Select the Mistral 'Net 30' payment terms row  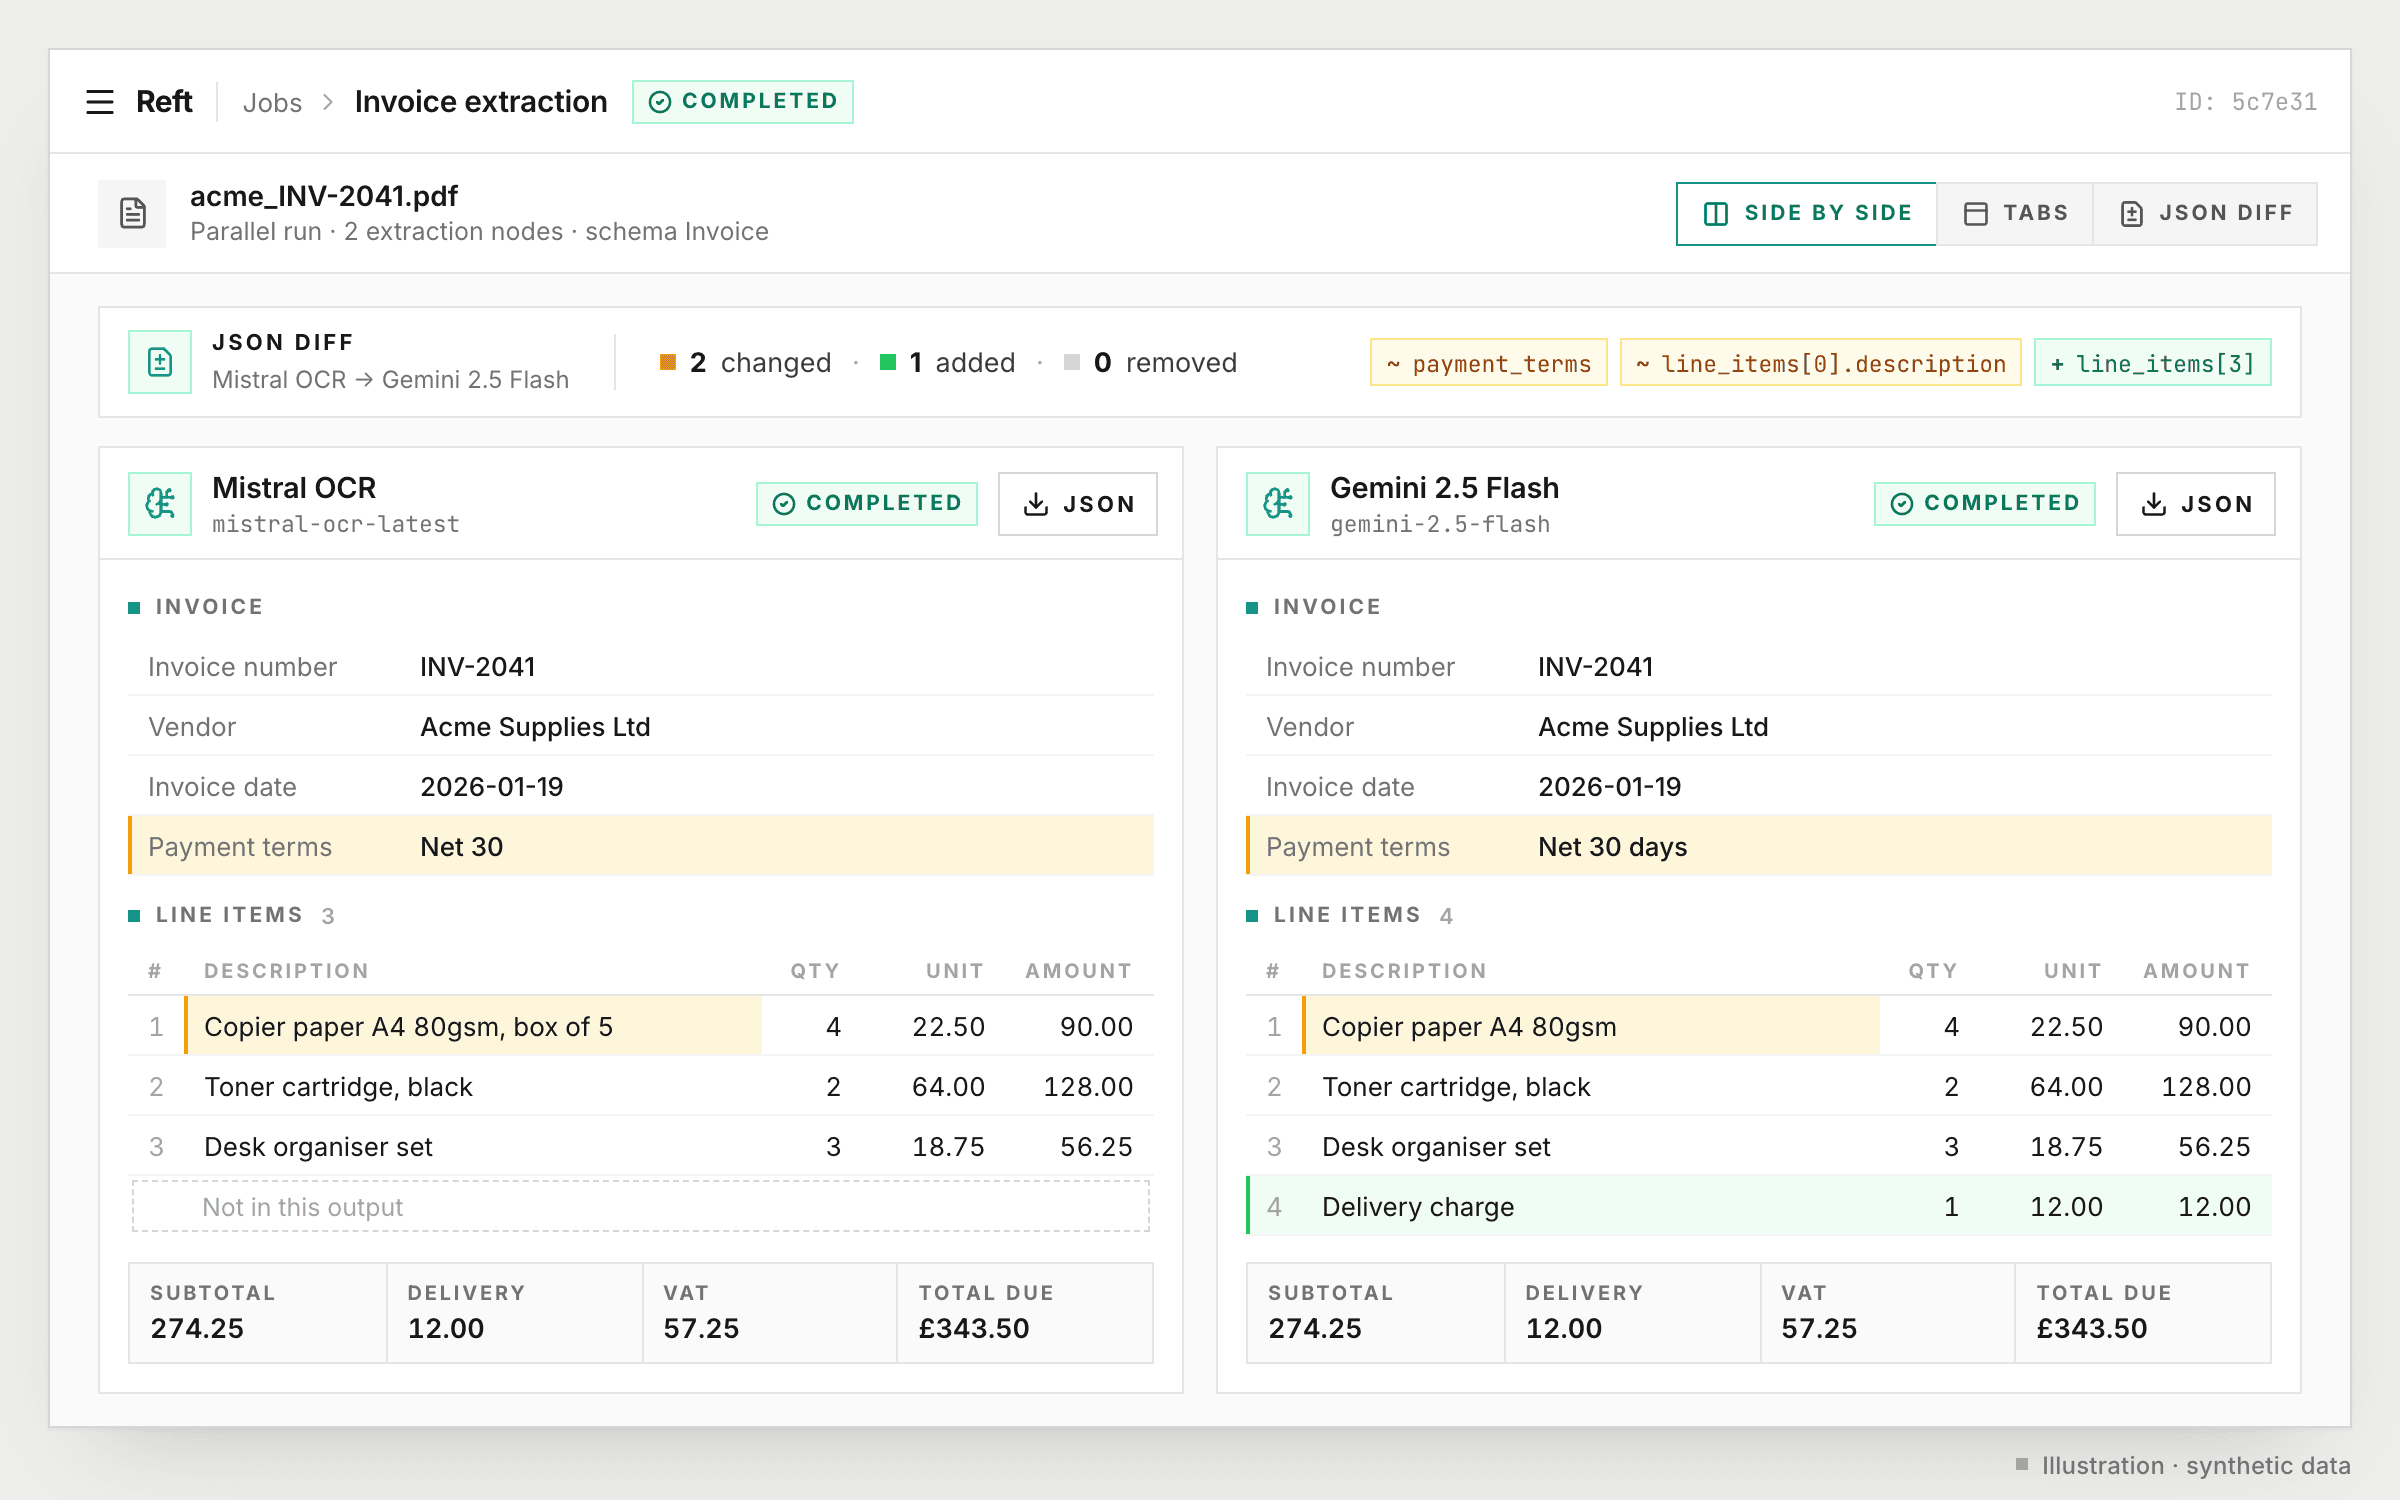[641, 846]
